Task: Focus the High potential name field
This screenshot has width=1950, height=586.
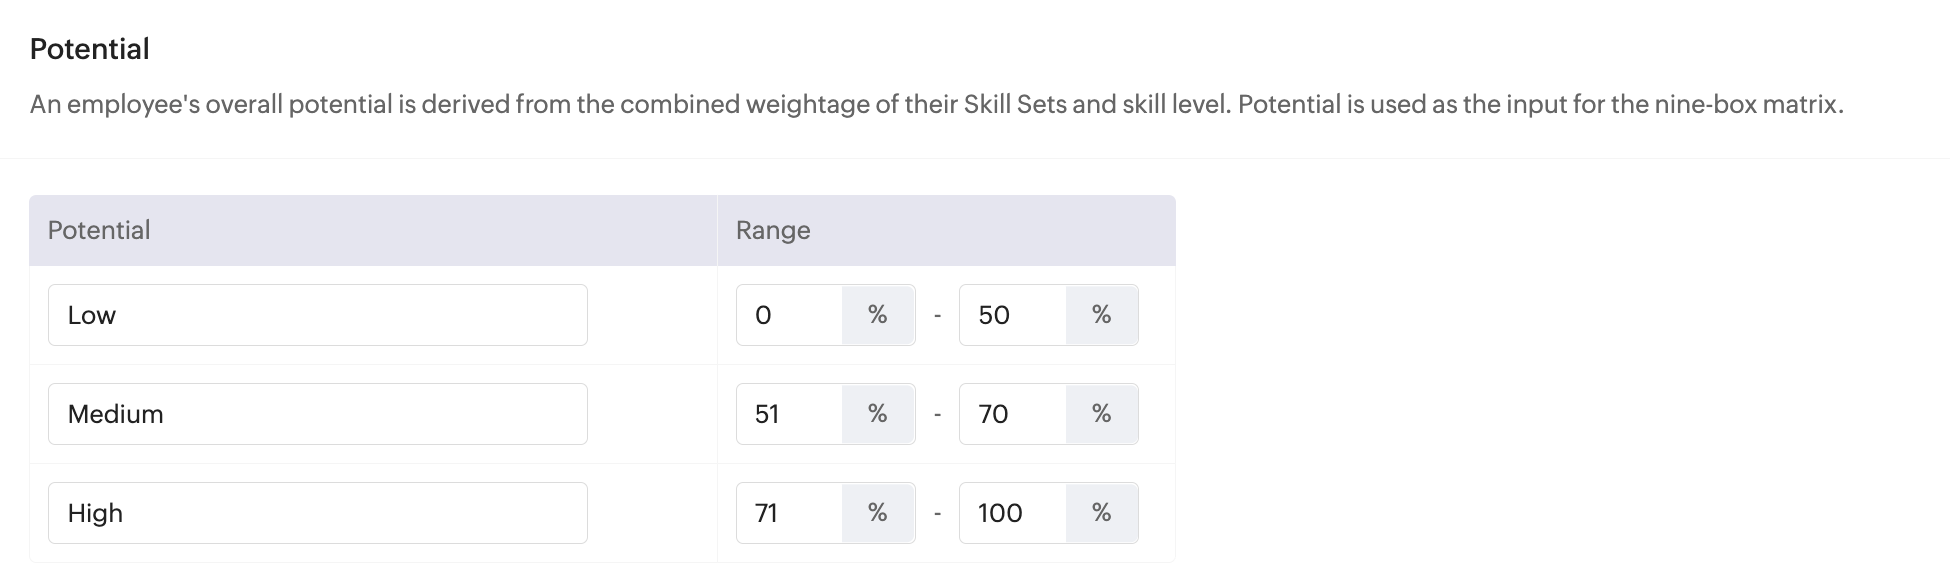Action: 317,513
